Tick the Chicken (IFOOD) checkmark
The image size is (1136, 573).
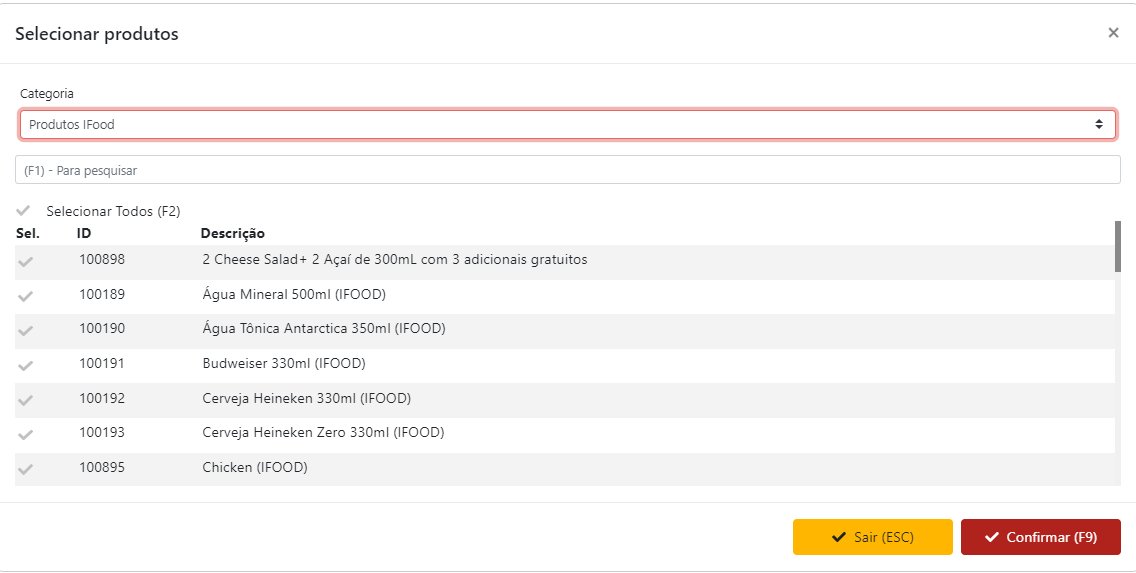point(26,469)
